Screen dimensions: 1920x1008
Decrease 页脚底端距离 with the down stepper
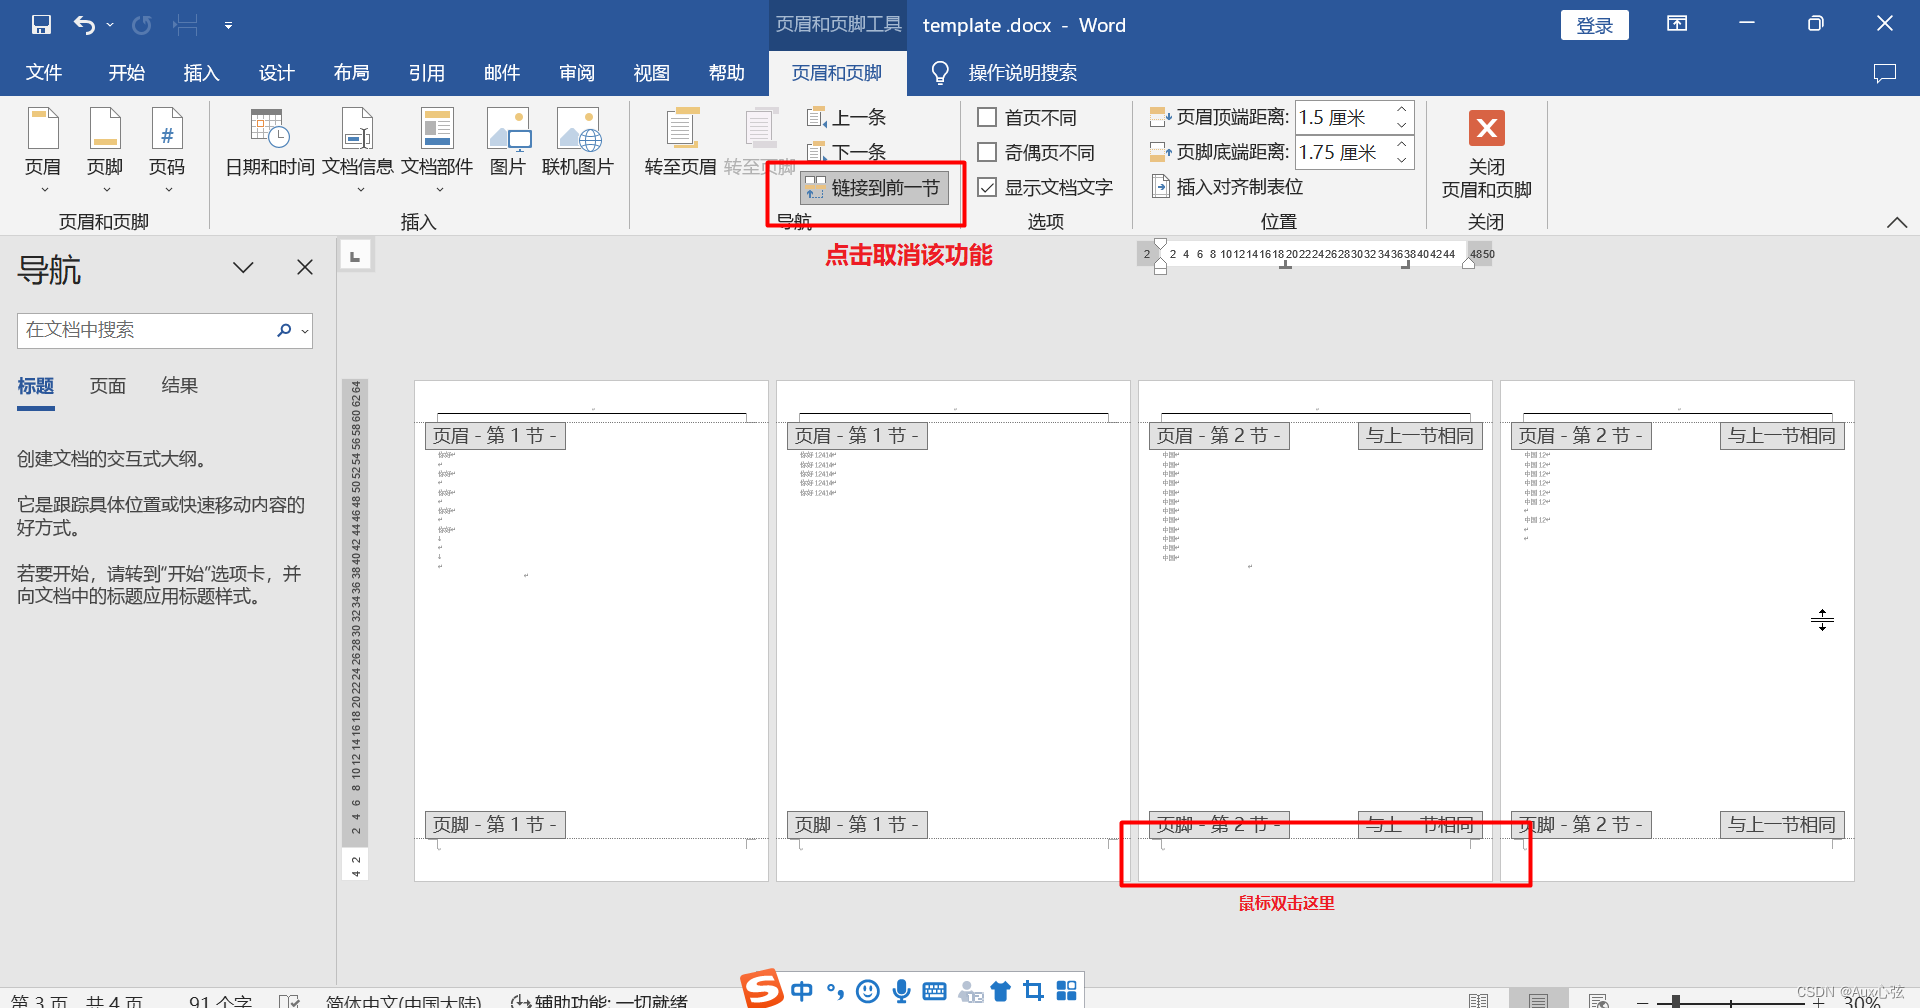[1402, 160]
